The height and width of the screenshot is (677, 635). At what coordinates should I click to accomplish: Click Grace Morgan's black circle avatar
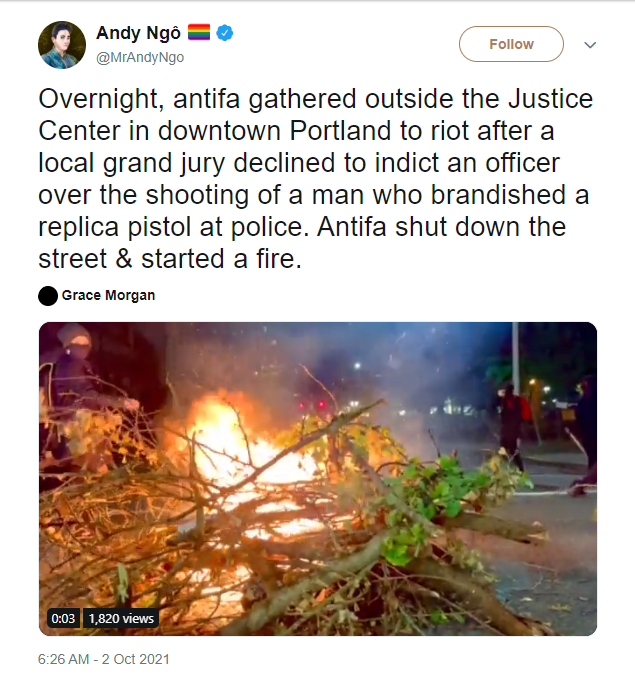(48, 296)
